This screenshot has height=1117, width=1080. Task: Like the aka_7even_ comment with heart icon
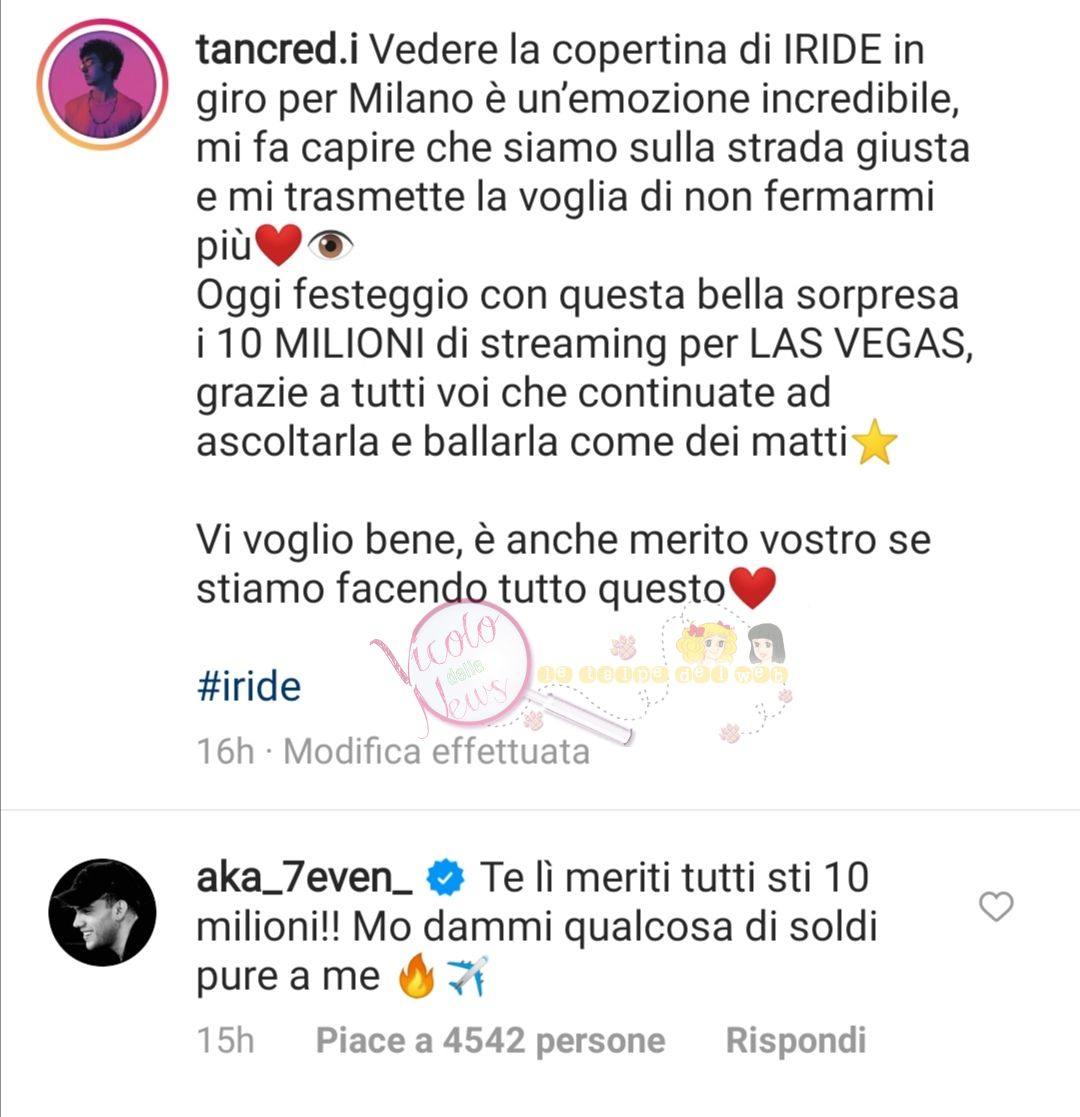(995, 906)
